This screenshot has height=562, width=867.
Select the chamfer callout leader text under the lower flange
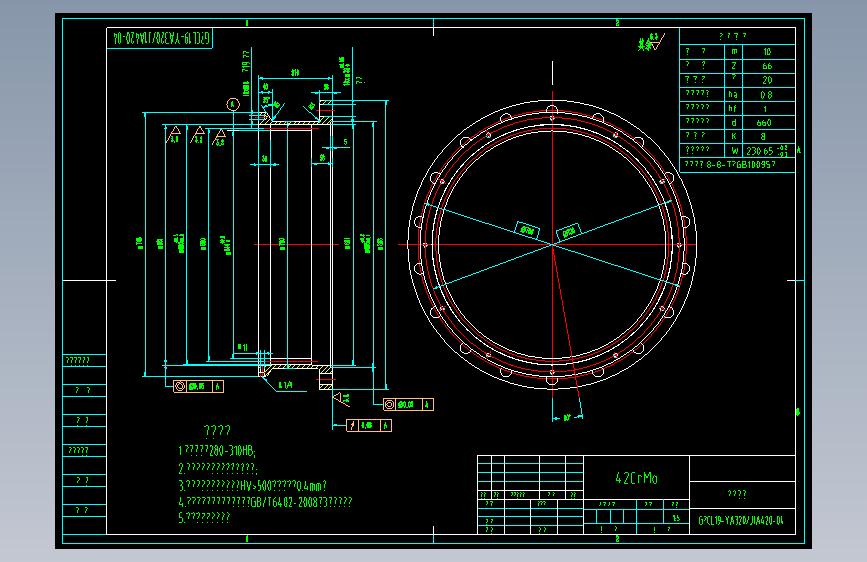coord(285,386)
